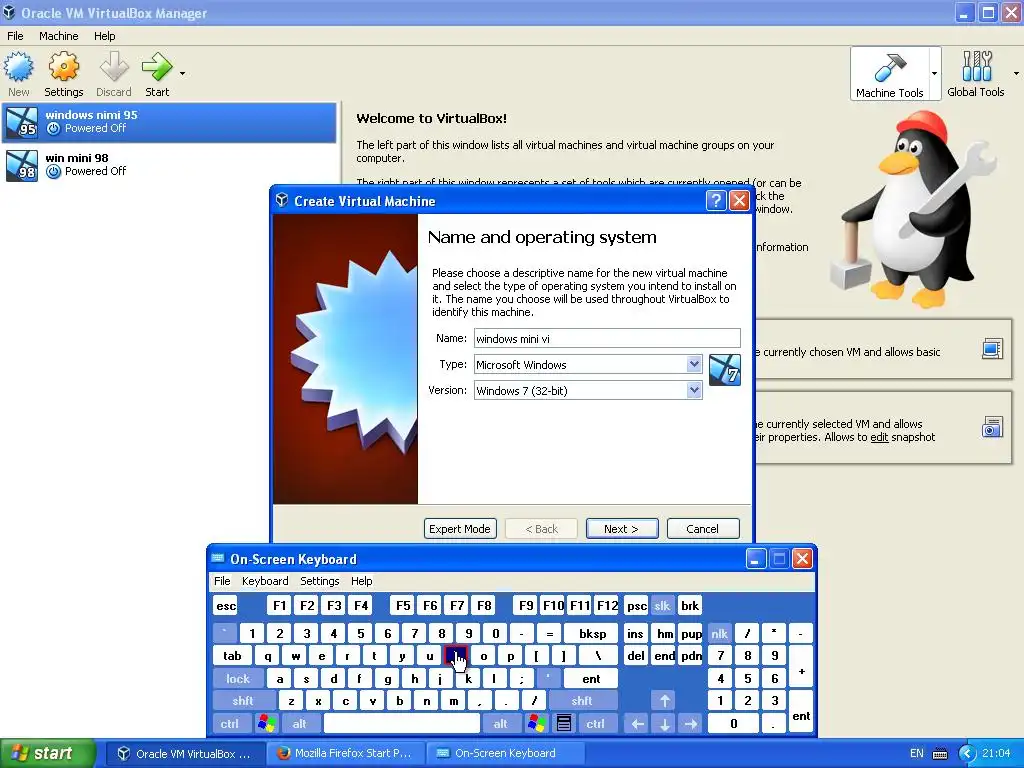
Task: Open File menu in On-Screen Keyboard
Action: [x=222, y=581]
